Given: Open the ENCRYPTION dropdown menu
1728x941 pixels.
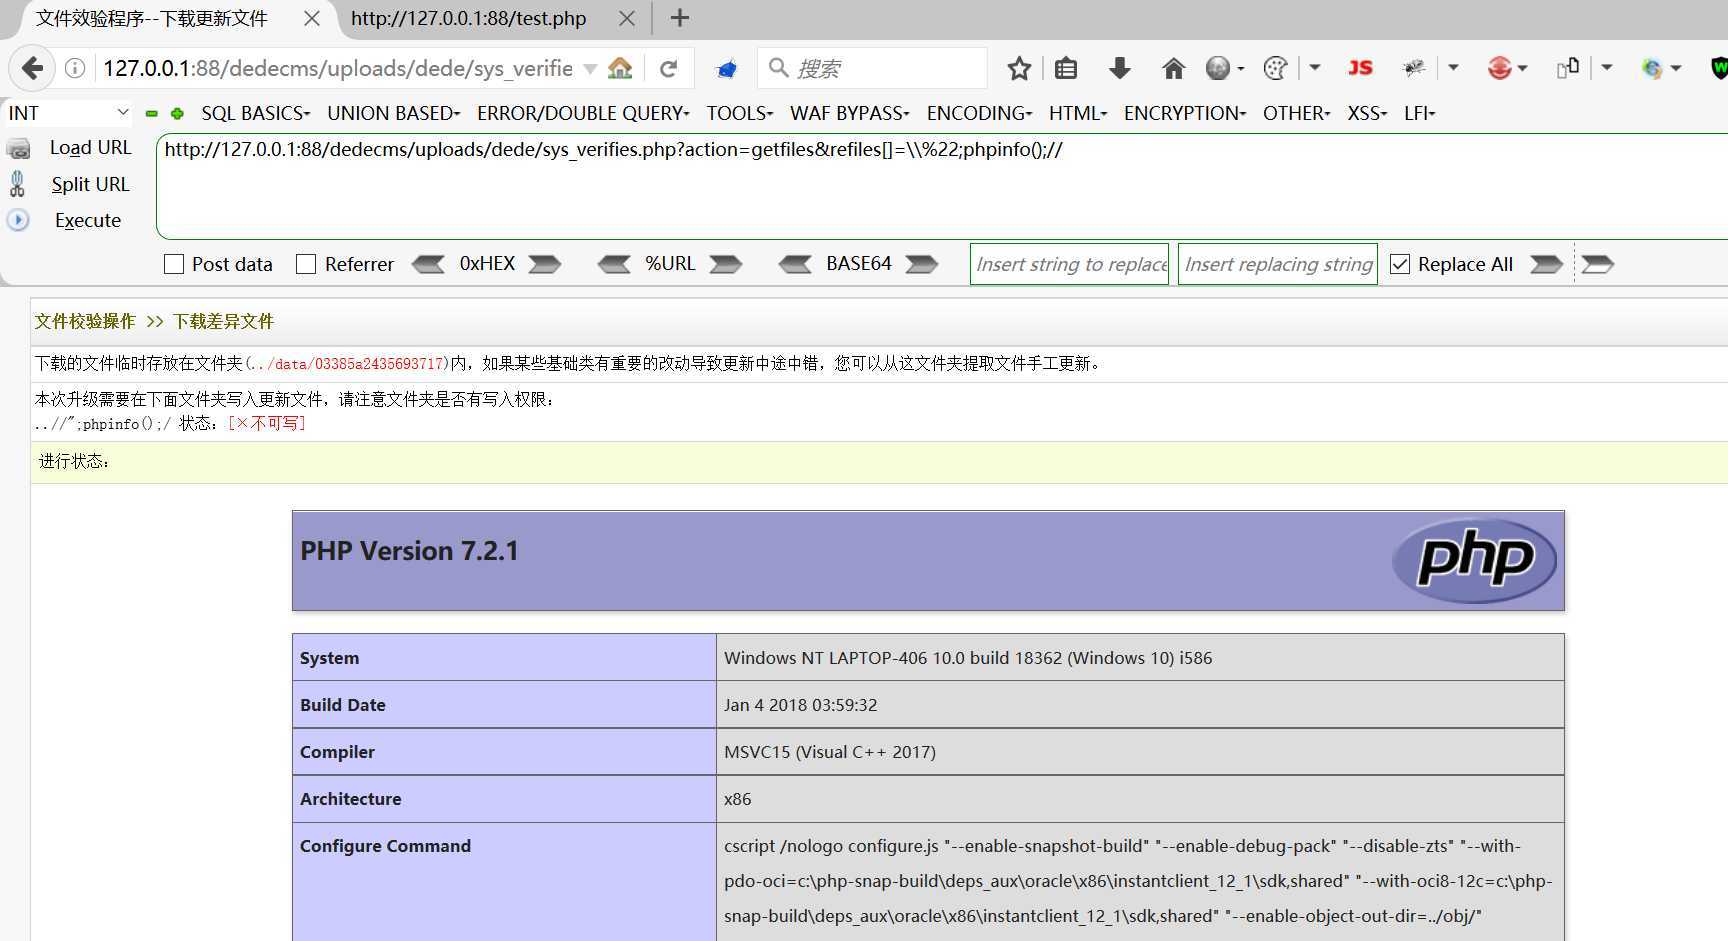Looking at the screenshot, I should click(1185, 113).
